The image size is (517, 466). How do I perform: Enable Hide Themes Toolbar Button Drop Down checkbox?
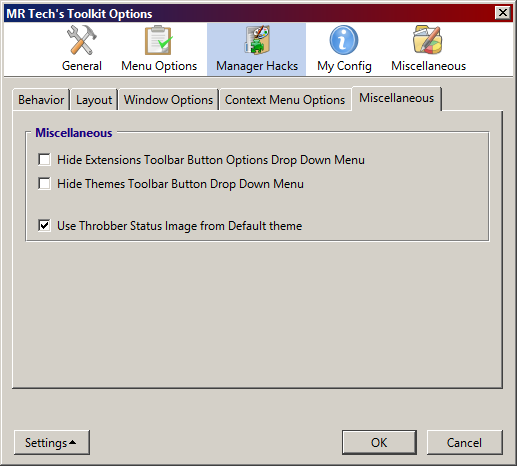pyautogui.click(x=44, y=183)
